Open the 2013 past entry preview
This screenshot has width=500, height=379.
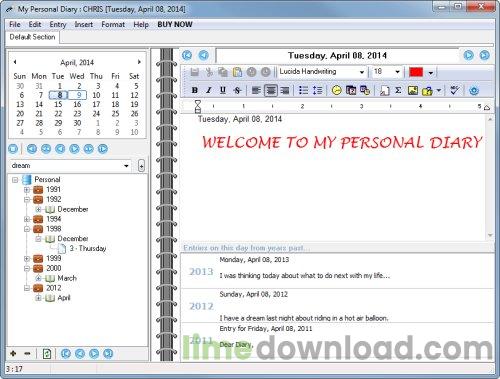coord(337,271)
